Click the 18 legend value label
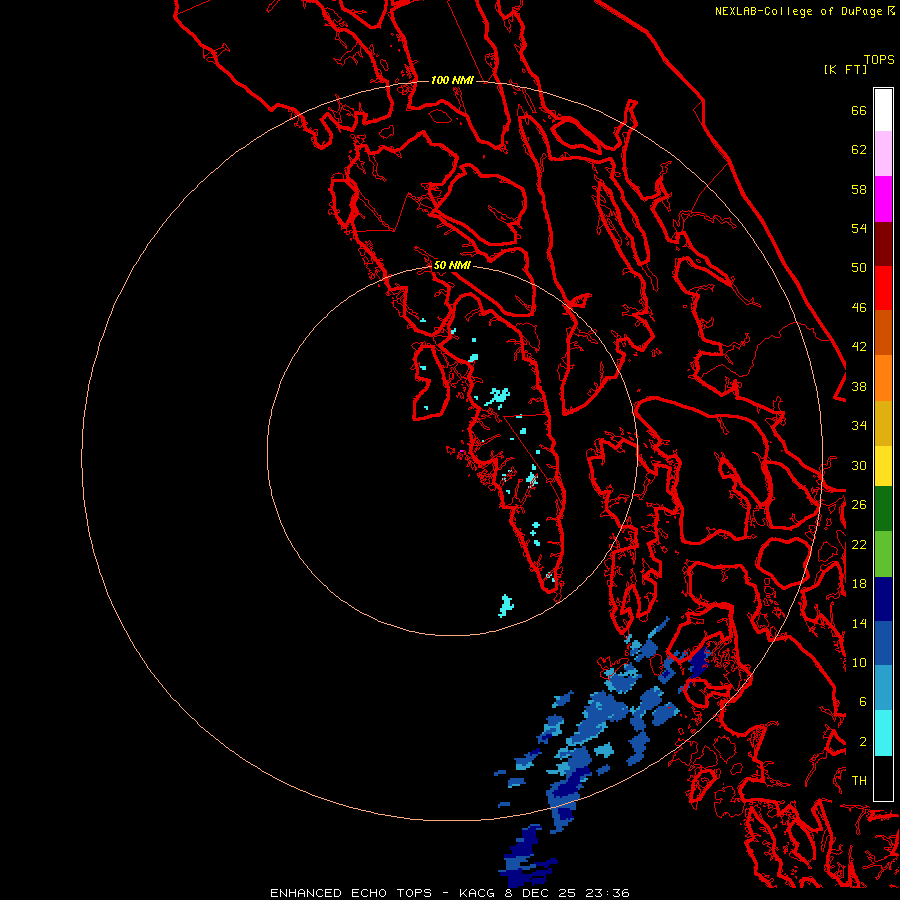This screenshot has height=900, width=900. coord(859,584)
